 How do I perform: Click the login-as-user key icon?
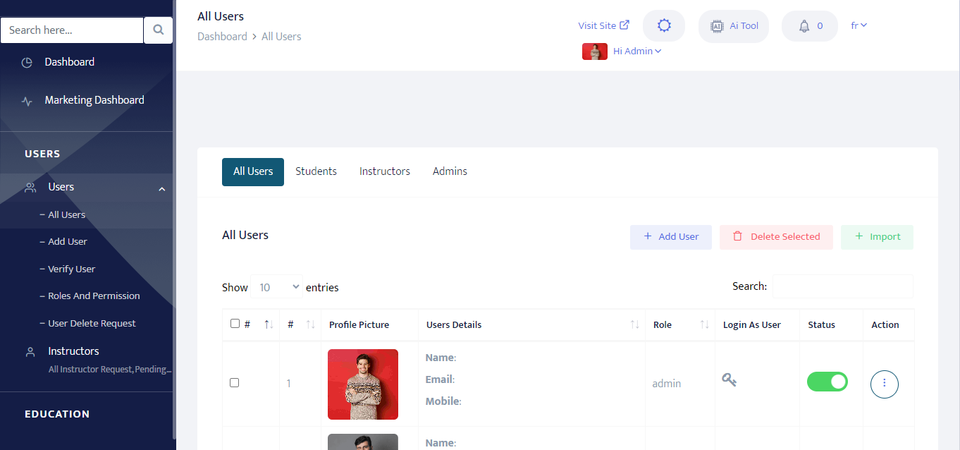pos(729,380)
